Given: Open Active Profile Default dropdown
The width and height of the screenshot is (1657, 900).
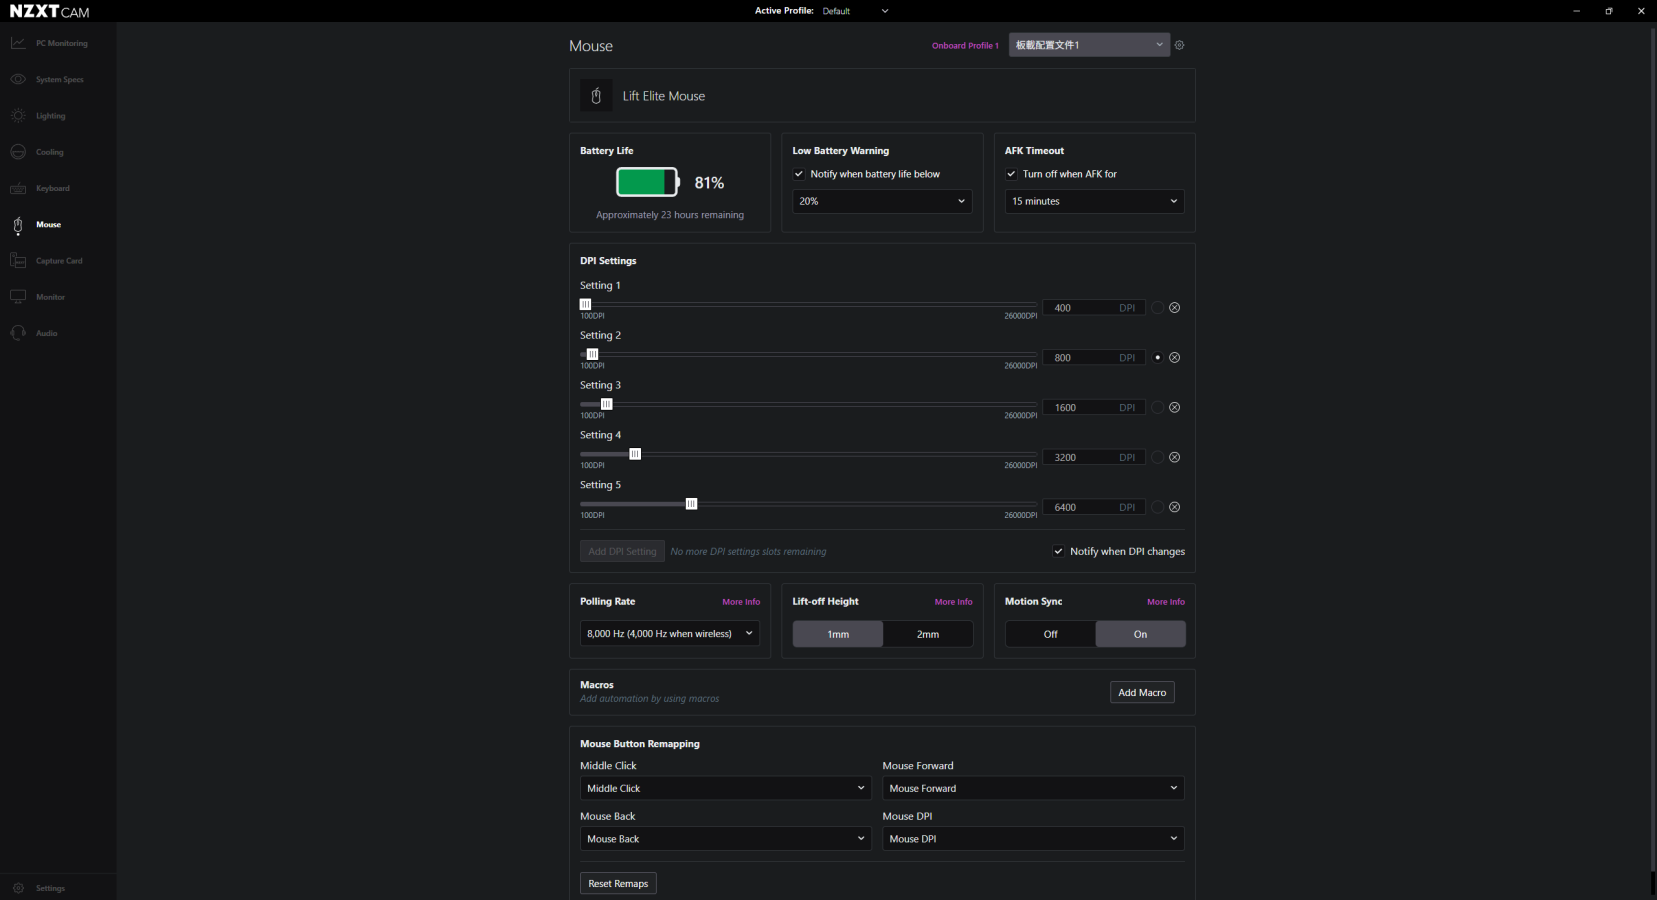Looking at the screenshot, I should (855, 11).
